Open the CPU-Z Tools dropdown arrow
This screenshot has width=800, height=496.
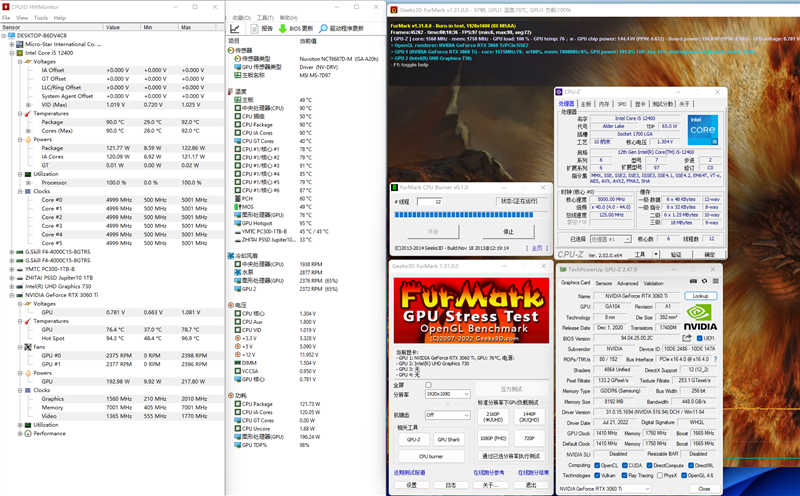click(656, 254)
